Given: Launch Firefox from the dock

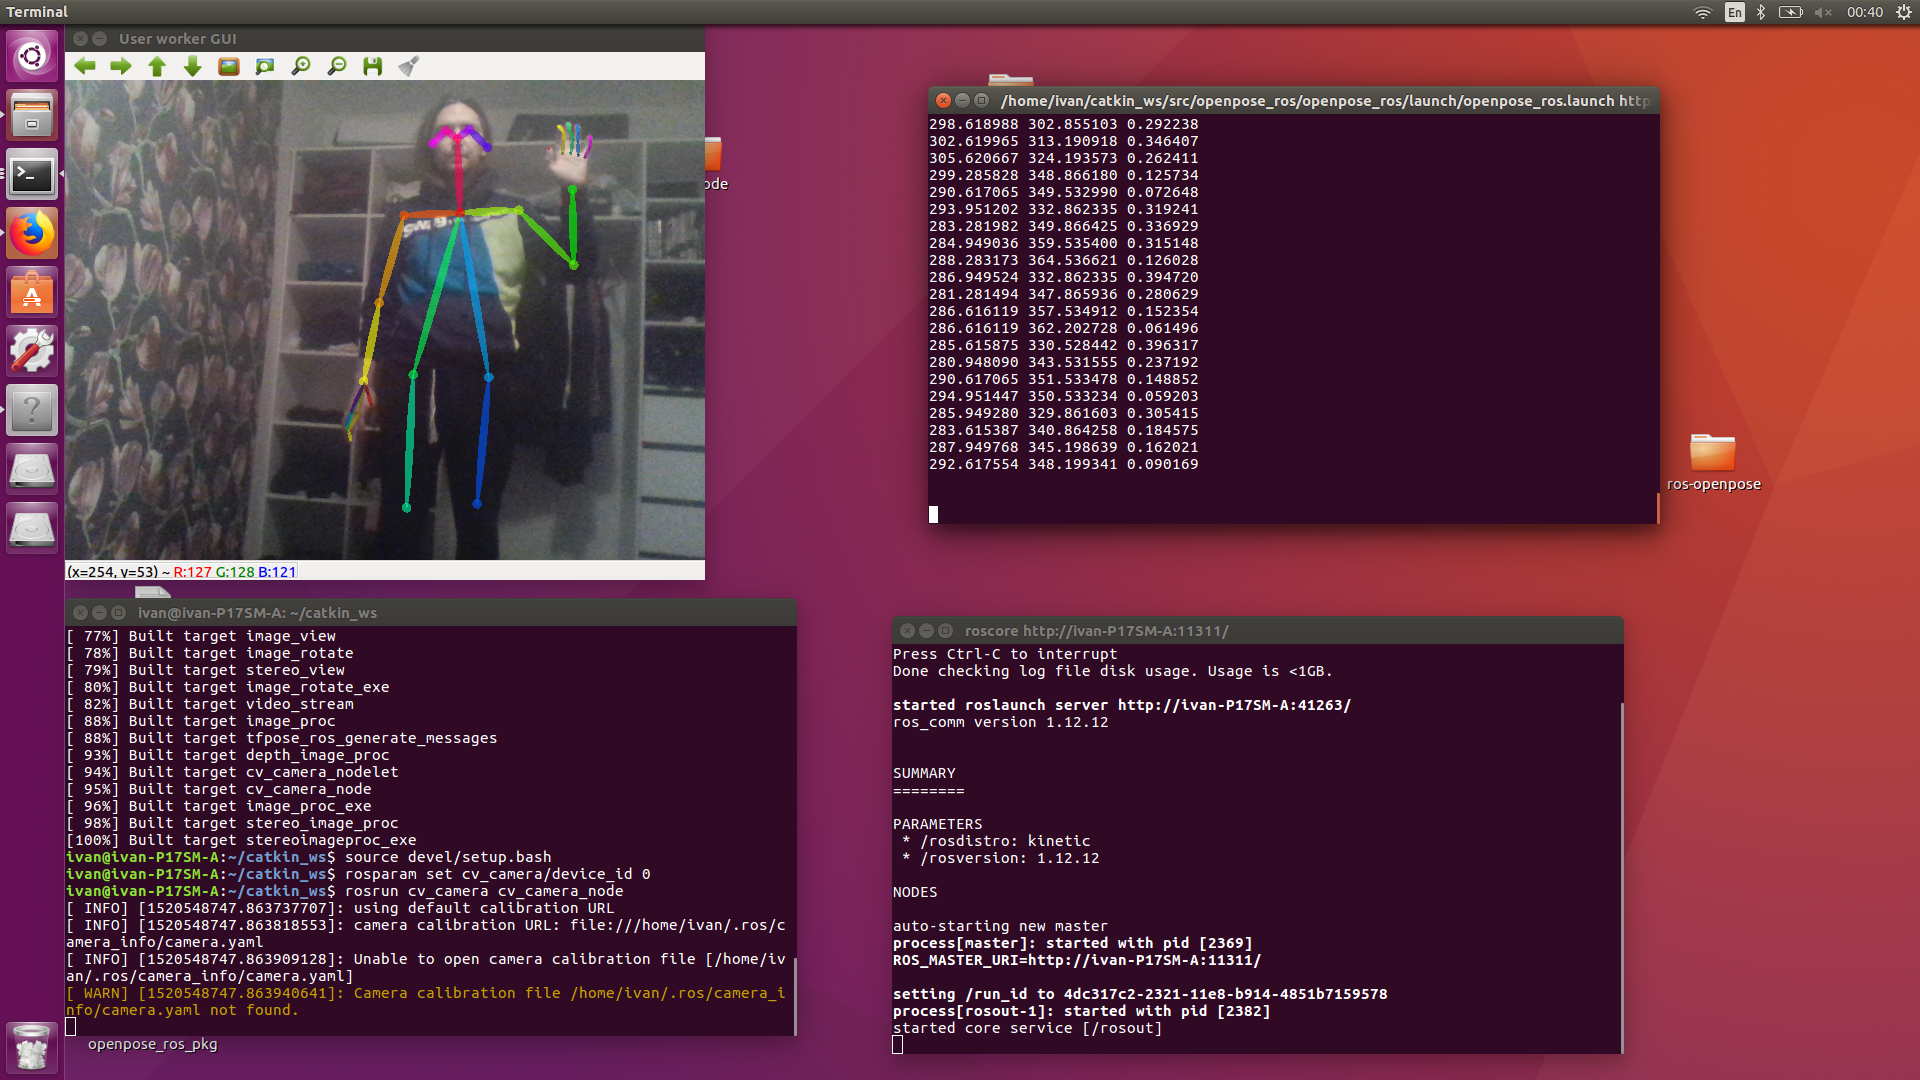Looking at the screenshot, I should tap(32, 234).
